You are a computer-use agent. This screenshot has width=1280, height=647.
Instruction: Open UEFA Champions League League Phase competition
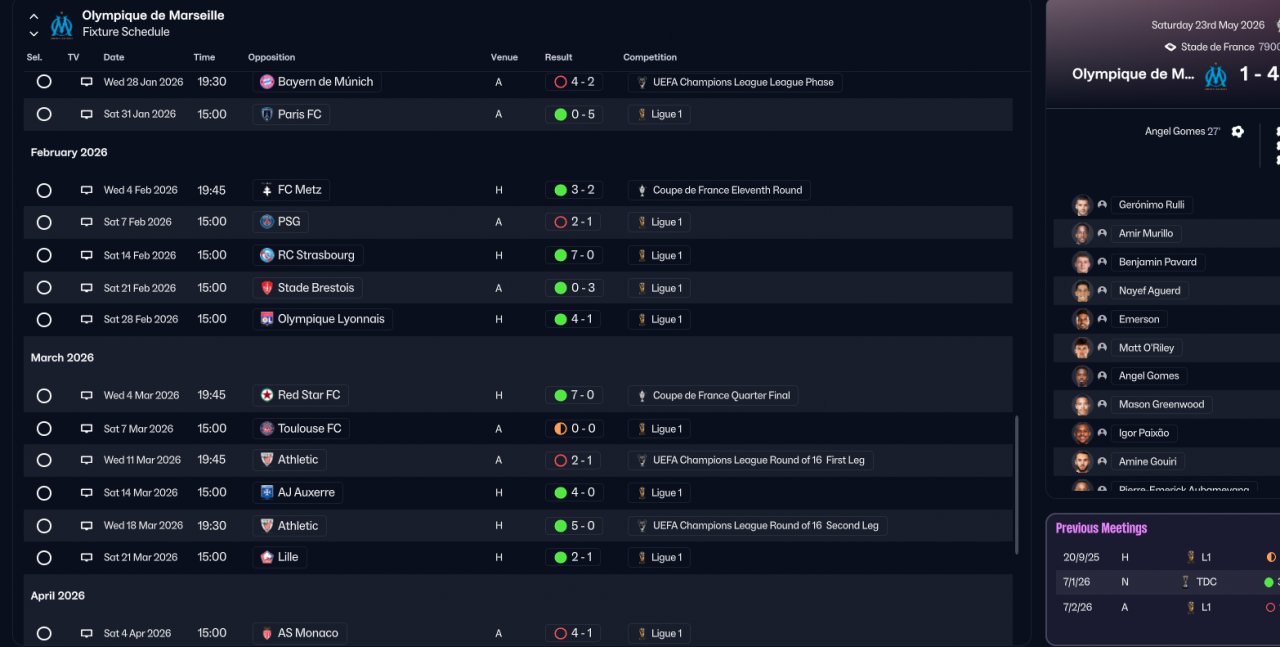(x=735, y=82)
